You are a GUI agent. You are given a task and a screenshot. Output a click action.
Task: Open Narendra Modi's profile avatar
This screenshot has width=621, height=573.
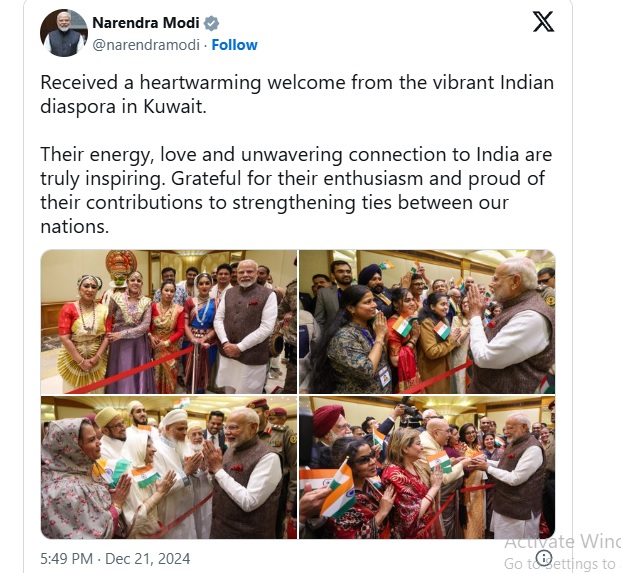click(x=64, y=33)
